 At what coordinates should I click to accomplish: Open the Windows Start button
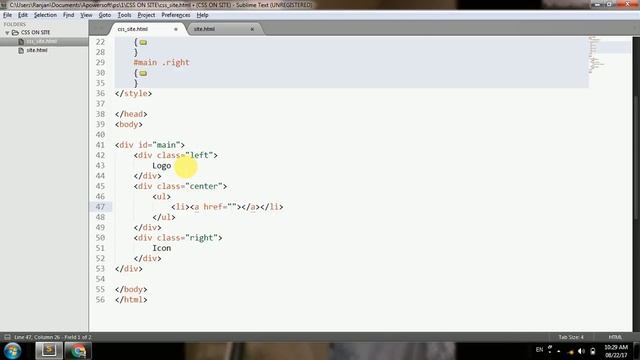[x=12, y=351]
